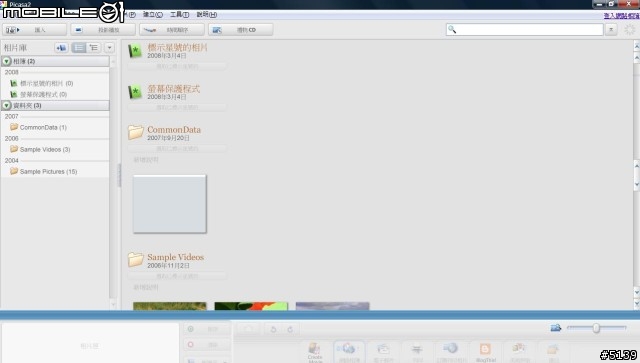Switch library to tree view icon
This screenshot has height=363, width=640.
click(93, 48)
